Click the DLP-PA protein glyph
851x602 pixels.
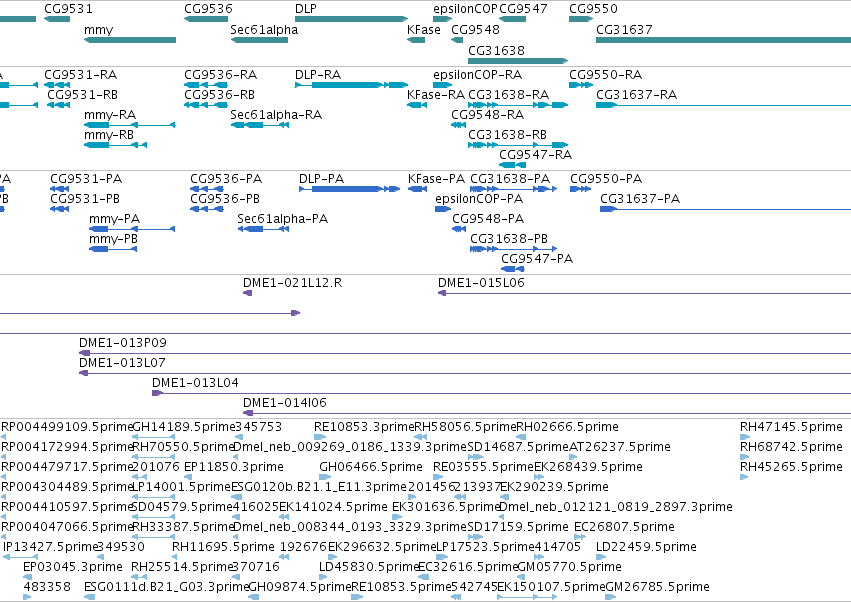tap(350, 189)
